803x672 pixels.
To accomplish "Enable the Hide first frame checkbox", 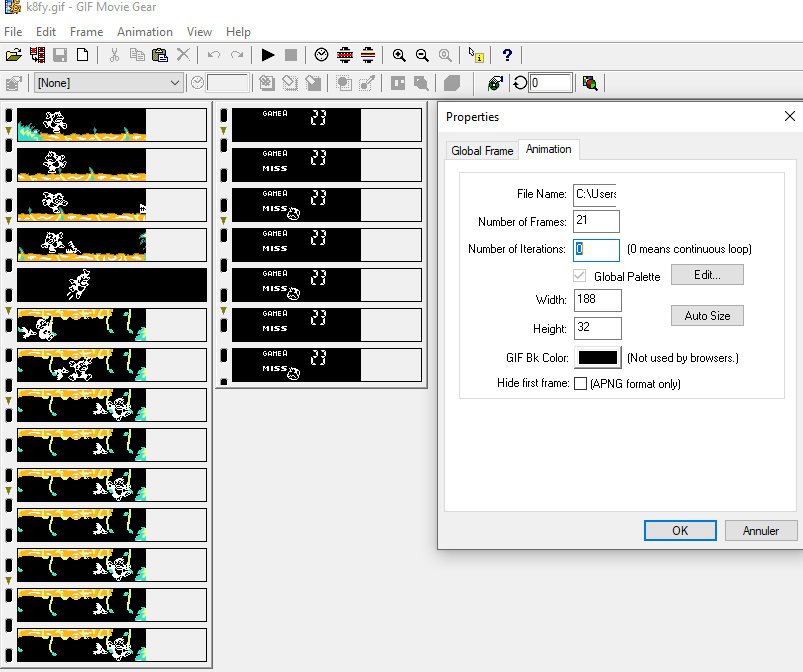I will [x=580, y=384].
